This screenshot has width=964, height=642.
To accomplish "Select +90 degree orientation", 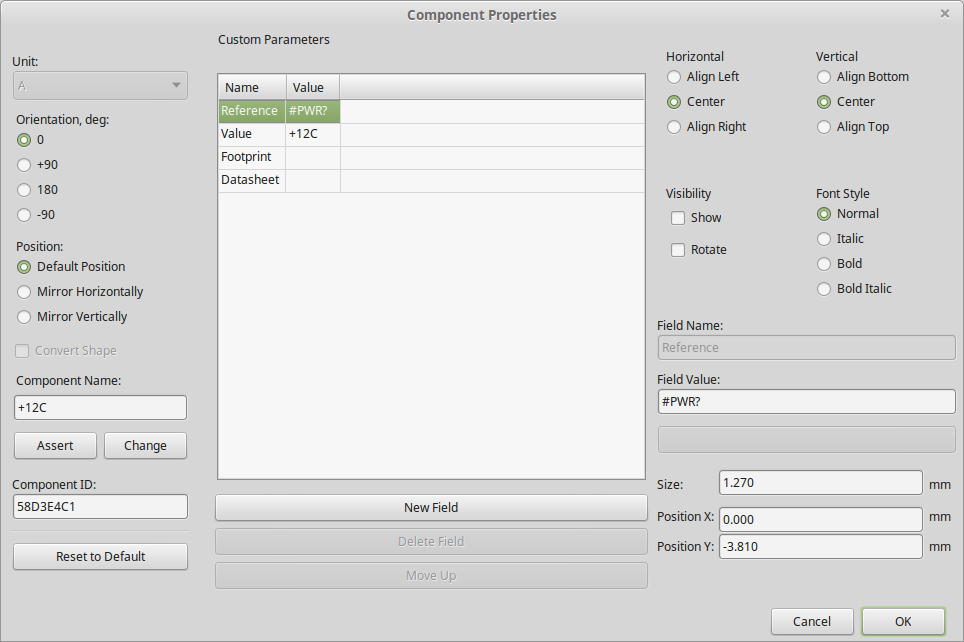I will point(25,165).
